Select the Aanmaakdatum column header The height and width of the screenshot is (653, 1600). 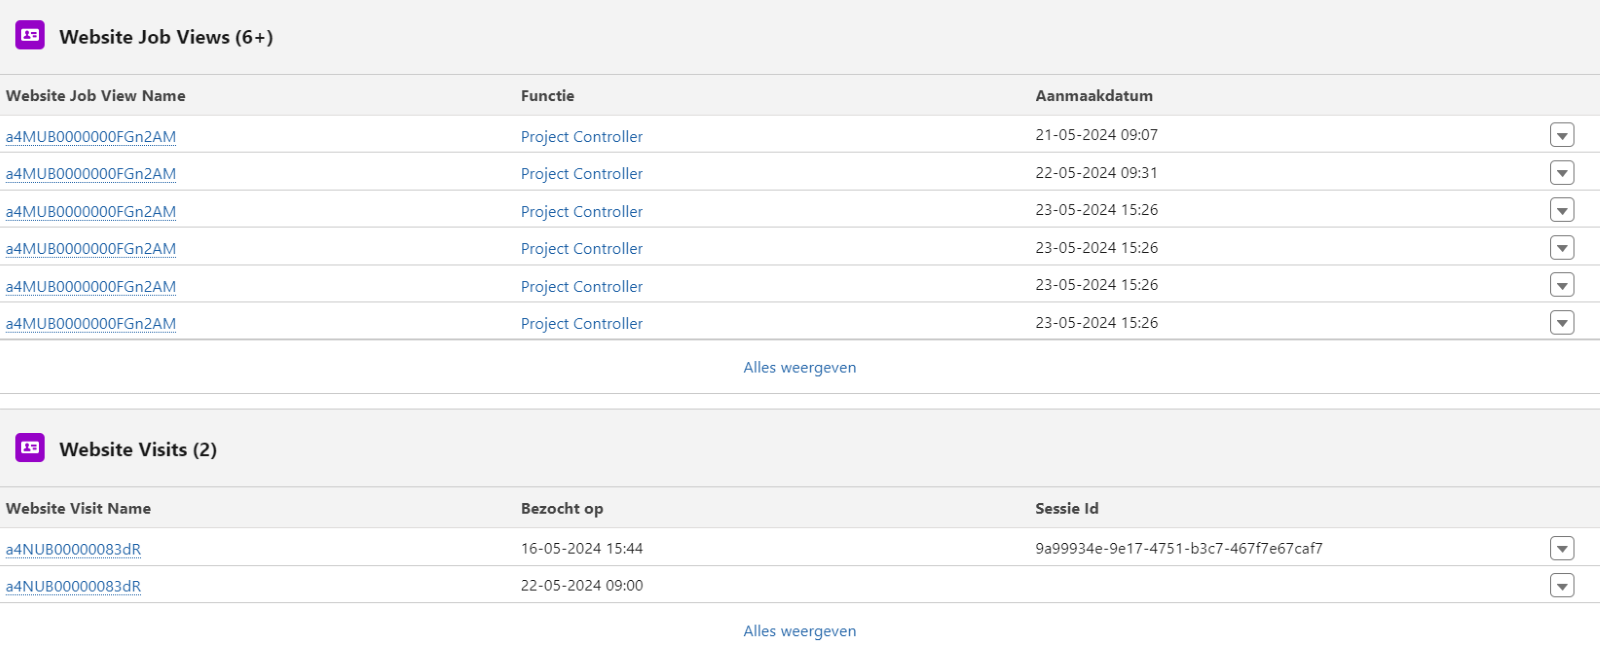tap(1093, 96)
